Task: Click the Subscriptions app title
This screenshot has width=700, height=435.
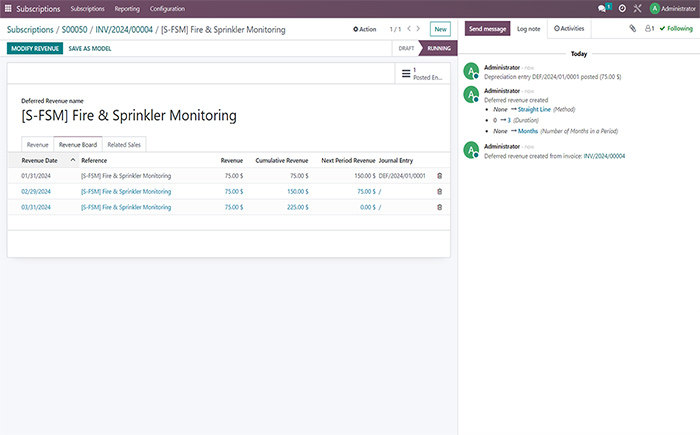Action: 38,8
